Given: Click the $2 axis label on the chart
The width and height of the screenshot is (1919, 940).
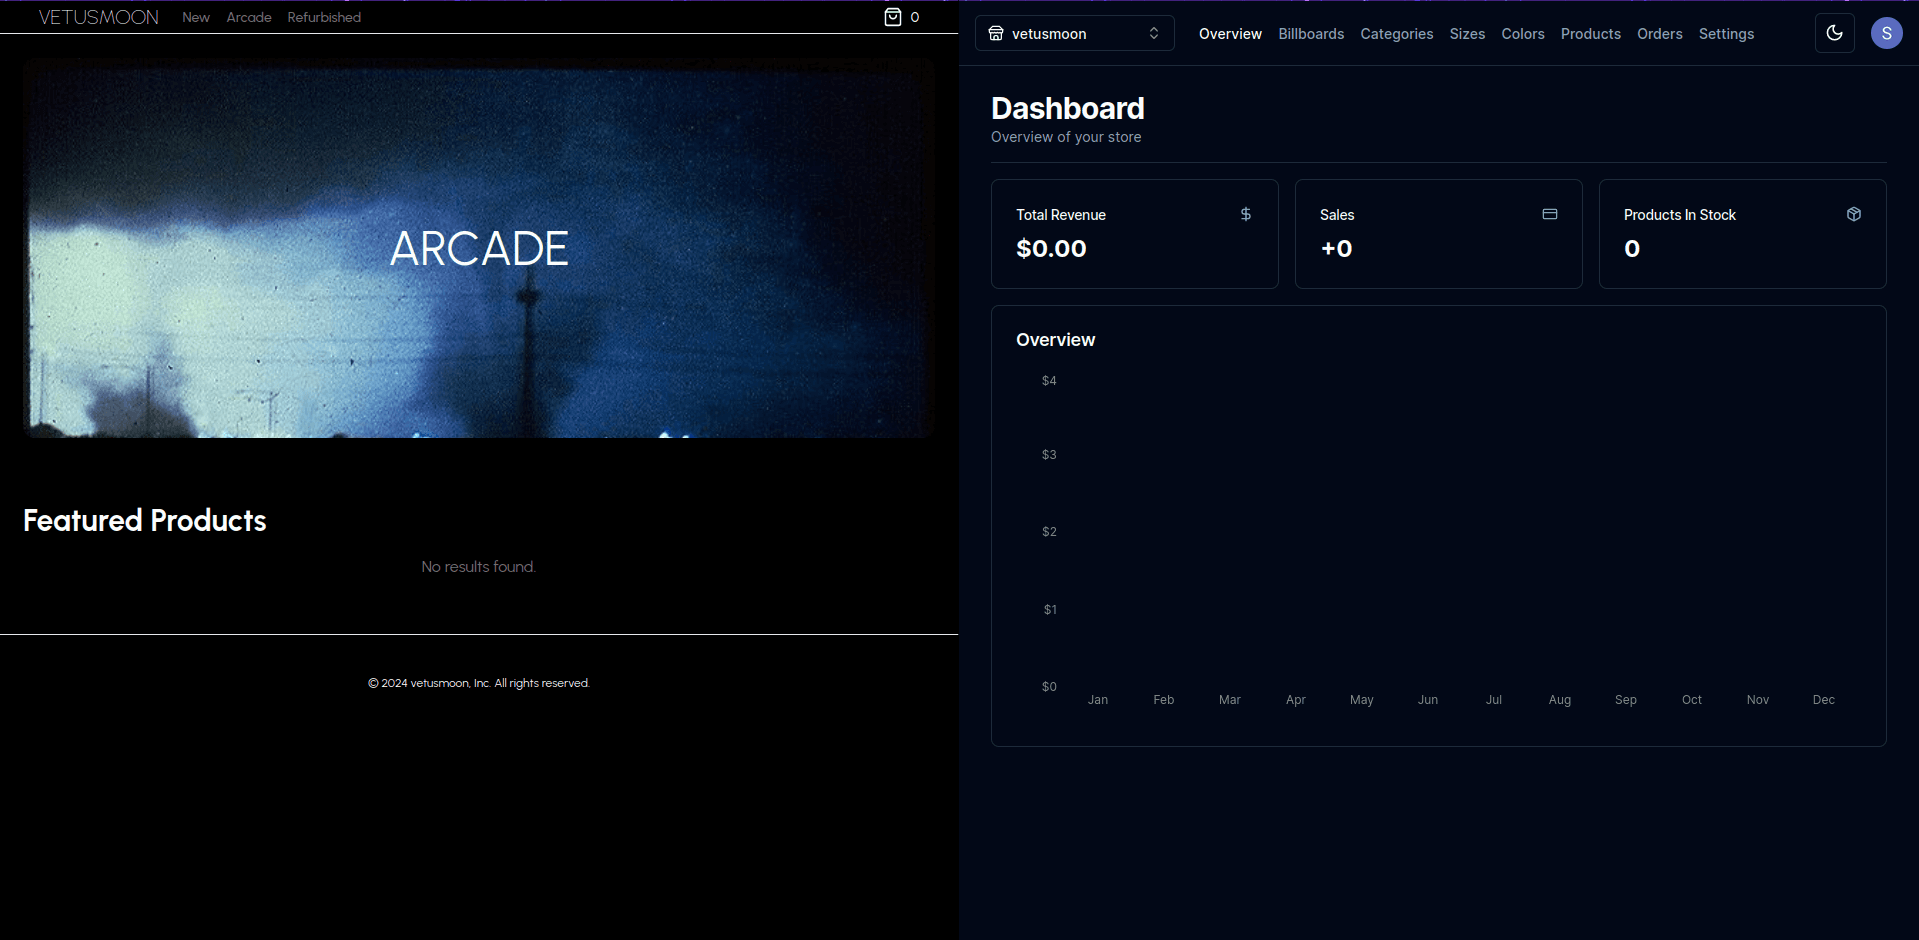Looking at the screenshot, I should (1048, 531).
